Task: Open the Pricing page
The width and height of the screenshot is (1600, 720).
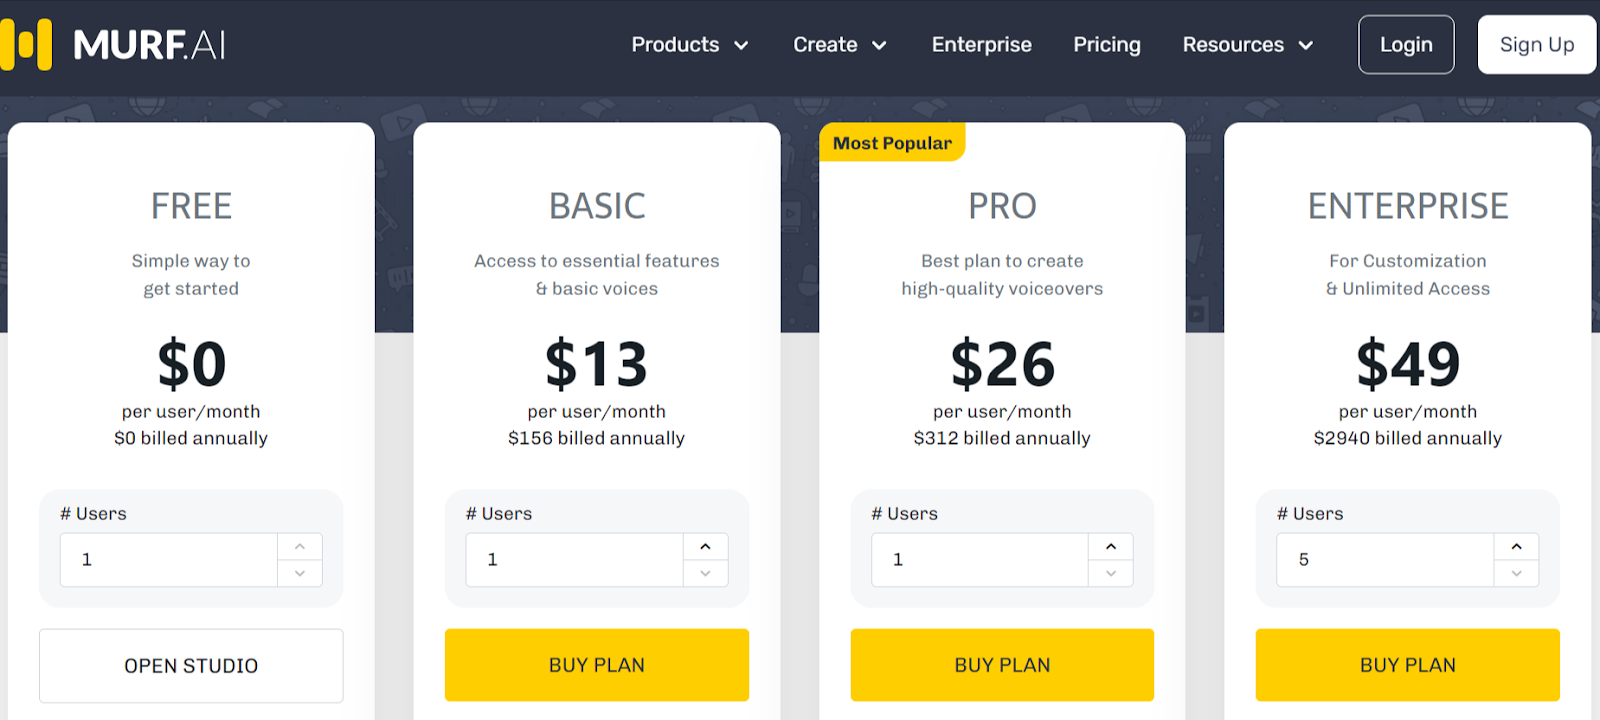Action: [x=1106, y=45]
